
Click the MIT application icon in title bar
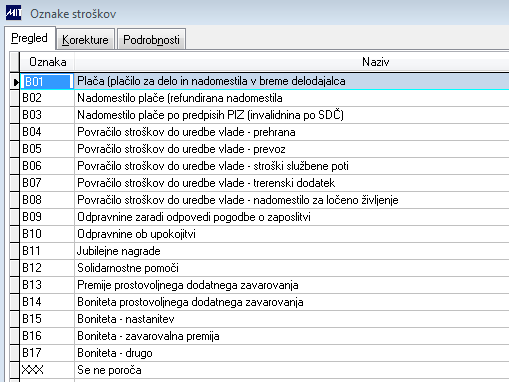[x=13, y=13]
